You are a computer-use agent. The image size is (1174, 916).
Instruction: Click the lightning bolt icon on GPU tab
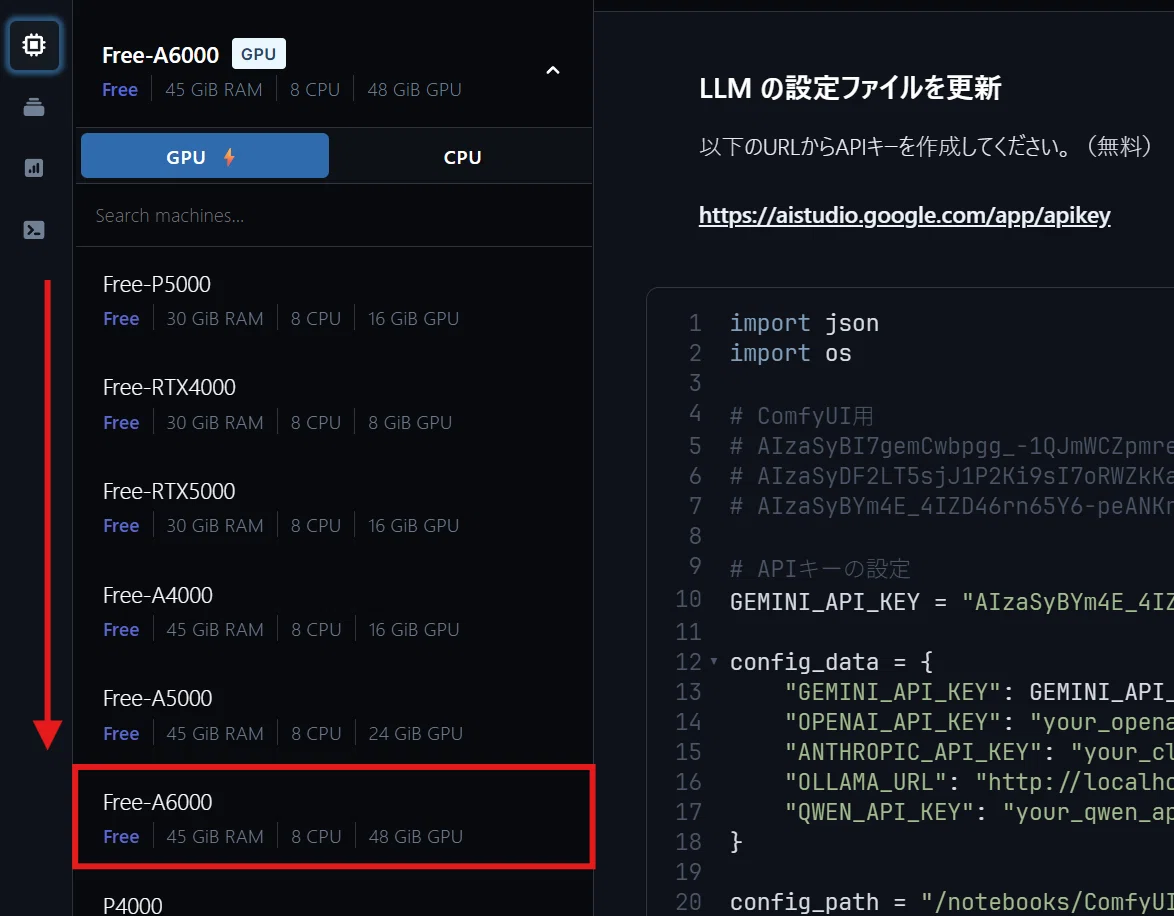(x=229, y=157)
